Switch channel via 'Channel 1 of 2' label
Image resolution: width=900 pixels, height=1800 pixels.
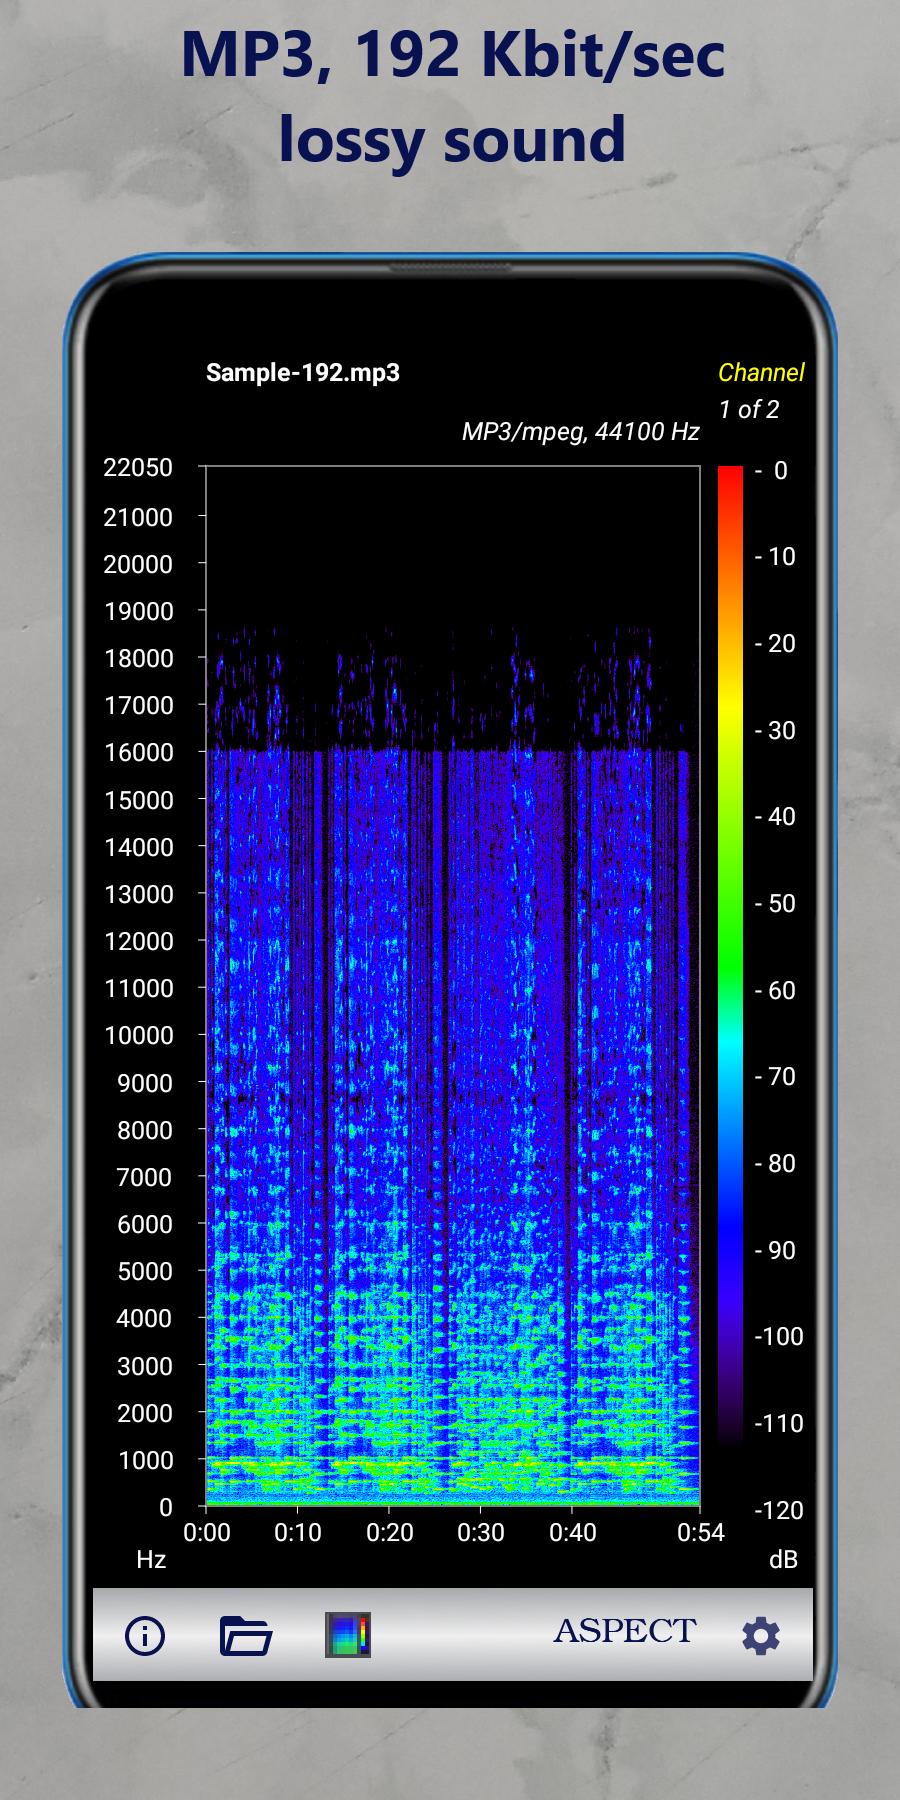click(760, 390)
